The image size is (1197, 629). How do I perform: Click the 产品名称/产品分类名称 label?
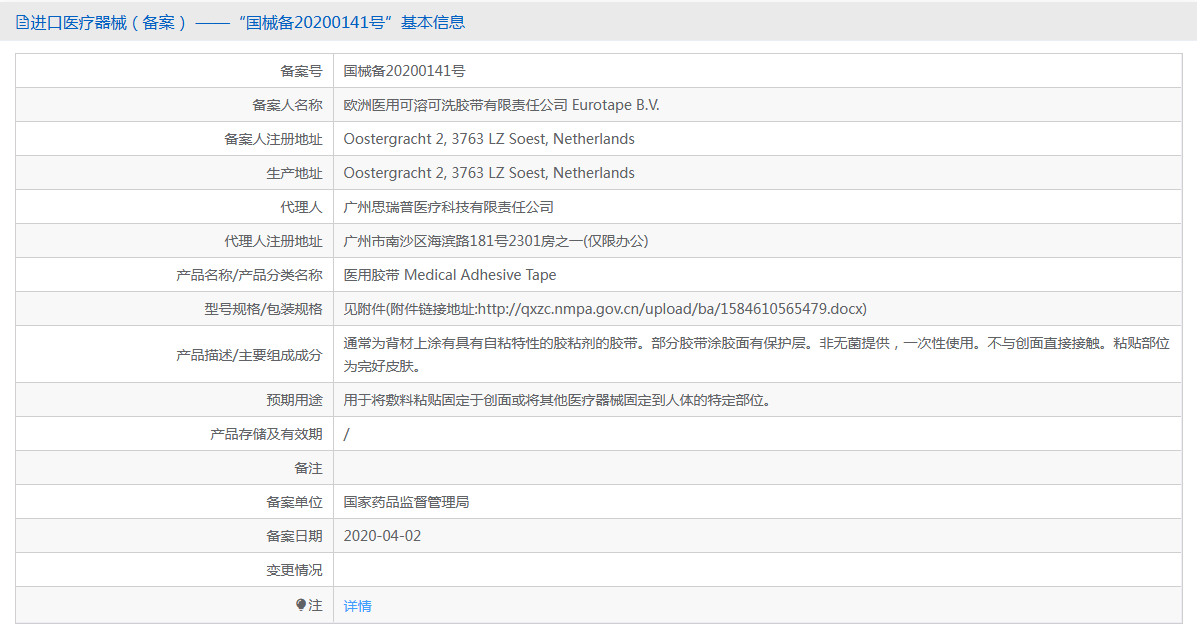[250, 275]
